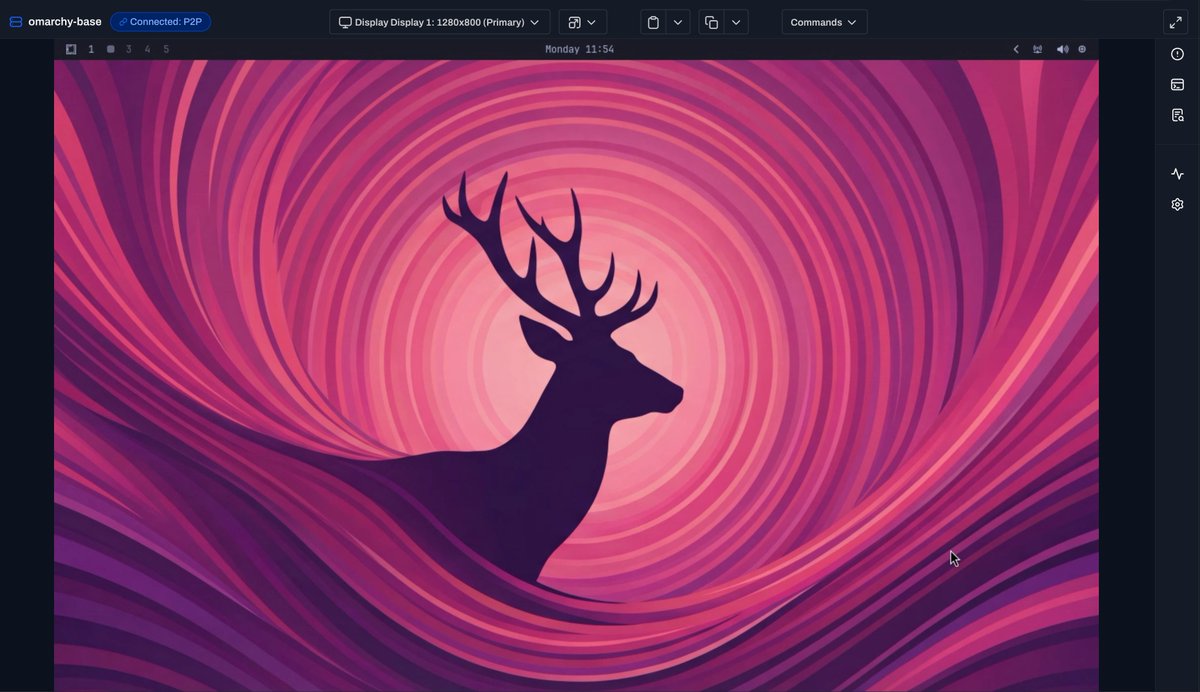
Task: Switch to workspace 3 in Waybar
Action: pos(128,49)
